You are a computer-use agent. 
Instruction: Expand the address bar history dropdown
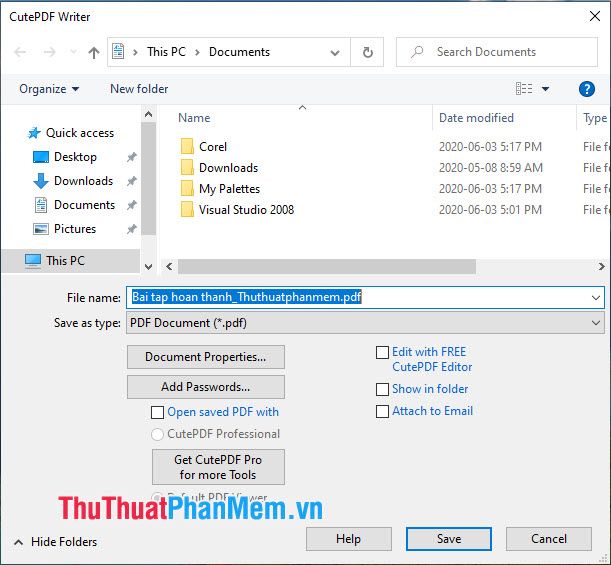coord(335,52)
